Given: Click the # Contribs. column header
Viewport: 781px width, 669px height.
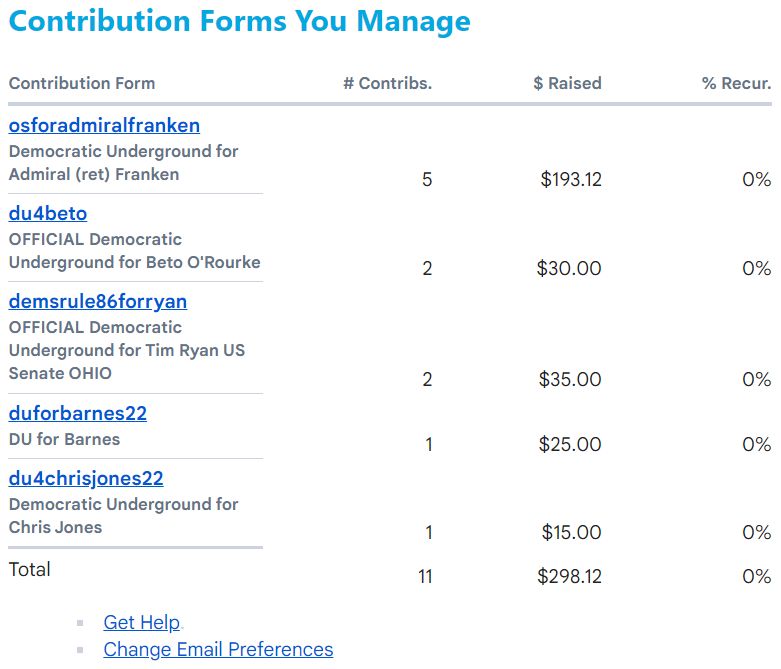Looking at the screenshot, I should pyautogui.click(x=387, y=83).
